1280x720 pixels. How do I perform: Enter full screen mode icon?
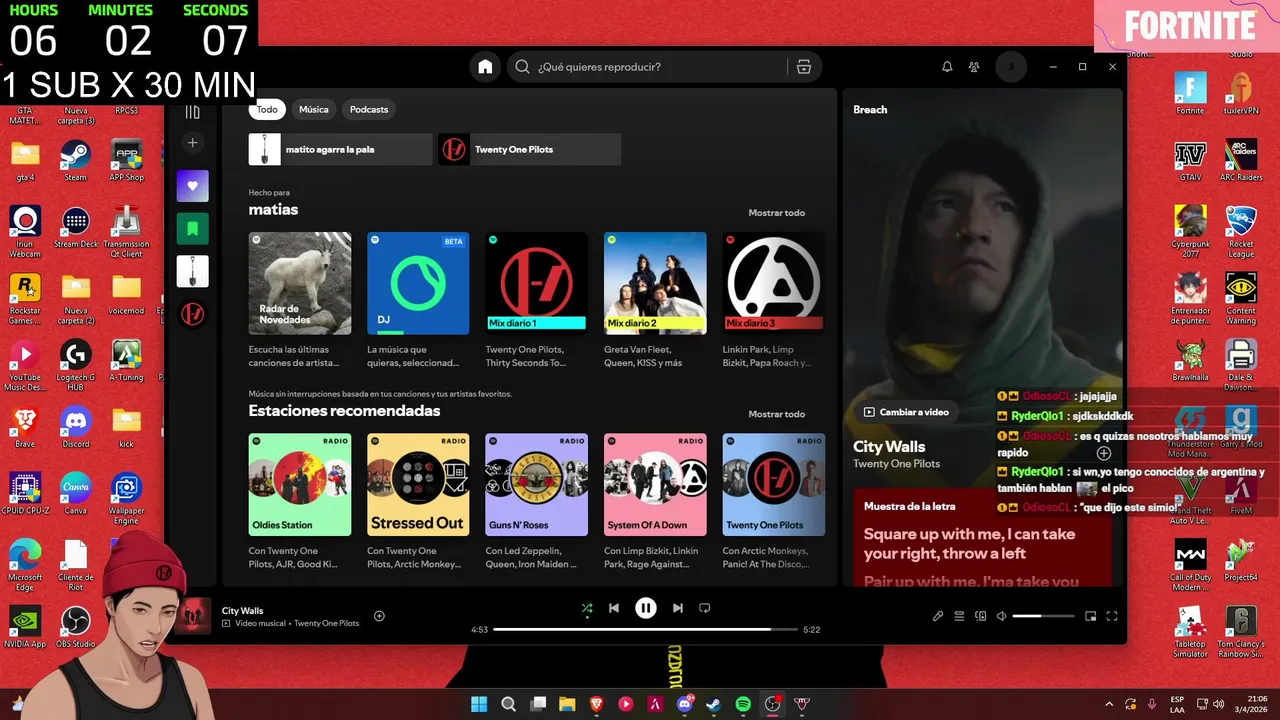[x=1112, y=617]
